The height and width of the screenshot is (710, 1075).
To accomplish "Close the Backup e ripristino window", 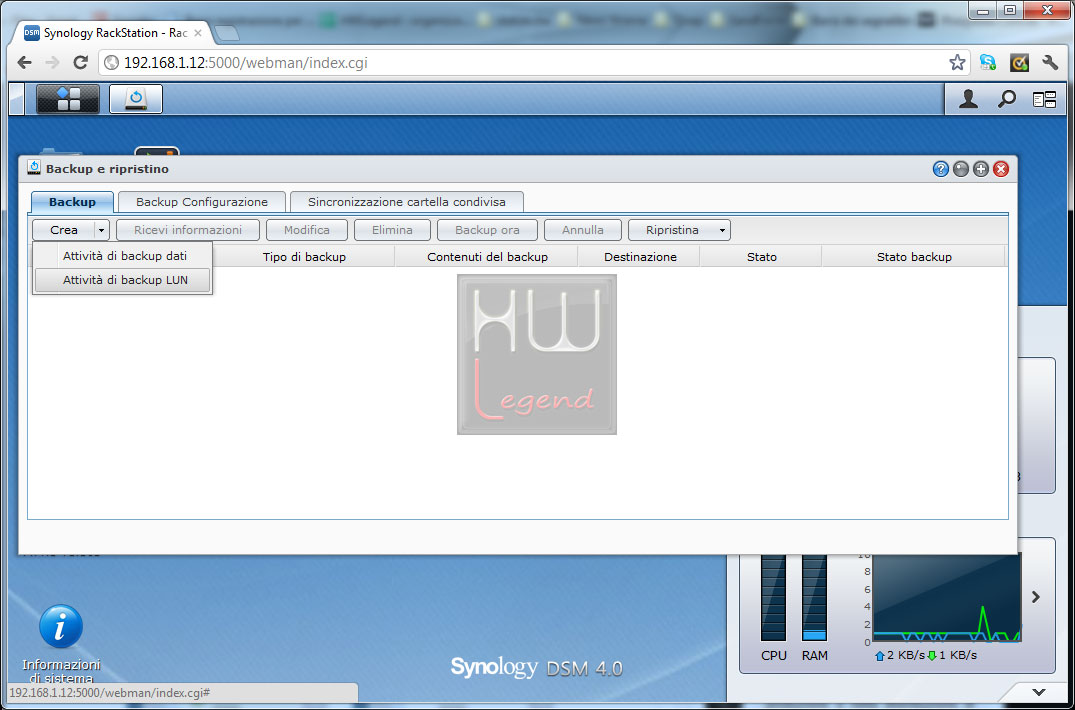I will point(1001,169).
